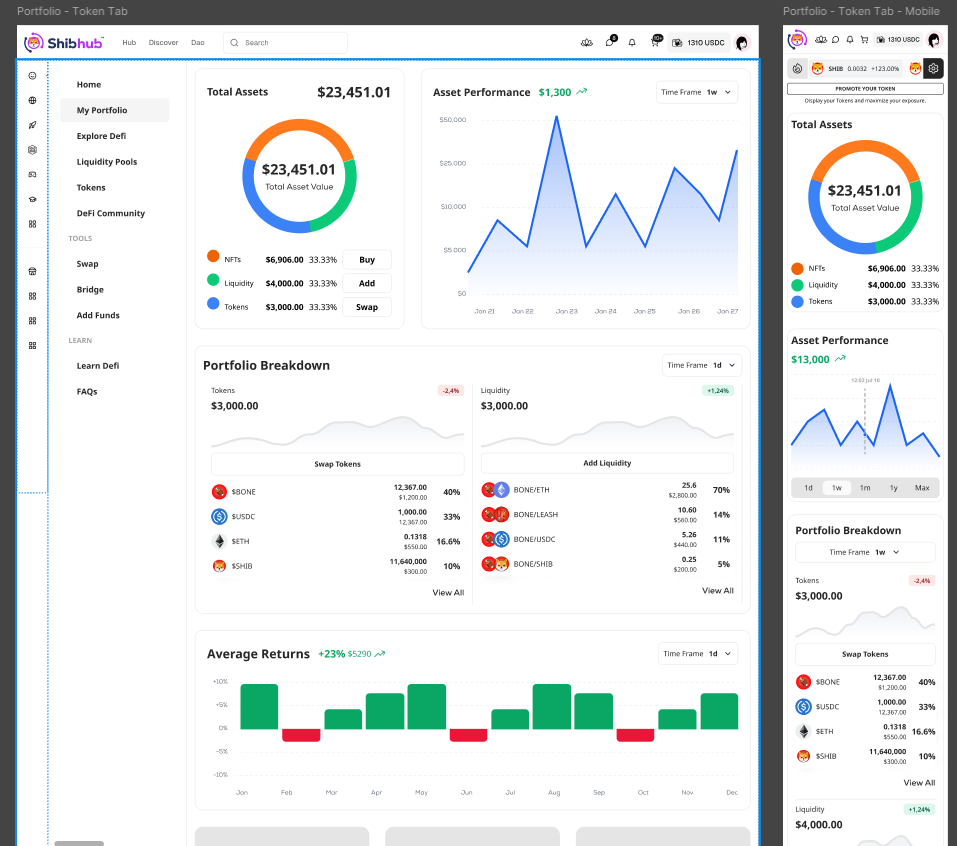The height and width of the screenshot is (846, 957).
Task: Click the blue Tokens legend dot on desktop
Action: (213, 303)
